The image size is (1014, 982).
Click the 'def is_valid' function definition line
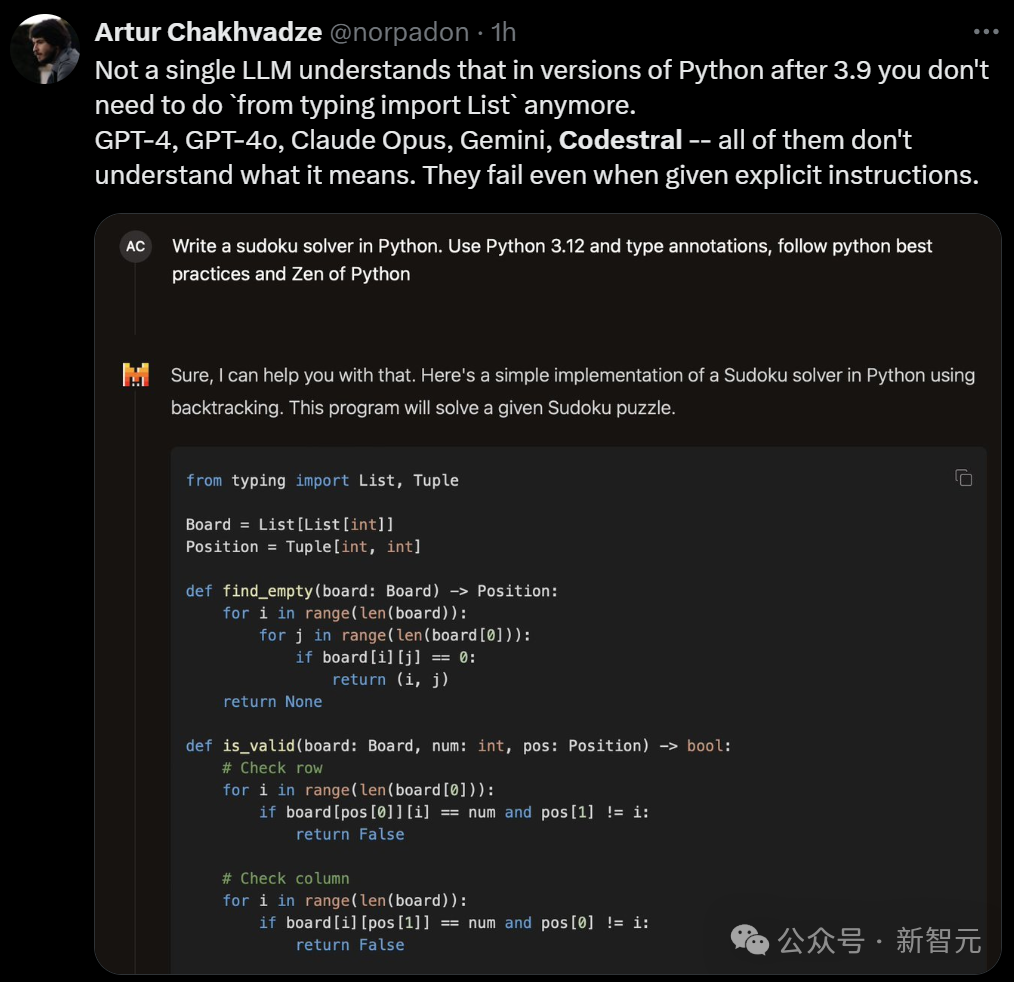[458, 746]
